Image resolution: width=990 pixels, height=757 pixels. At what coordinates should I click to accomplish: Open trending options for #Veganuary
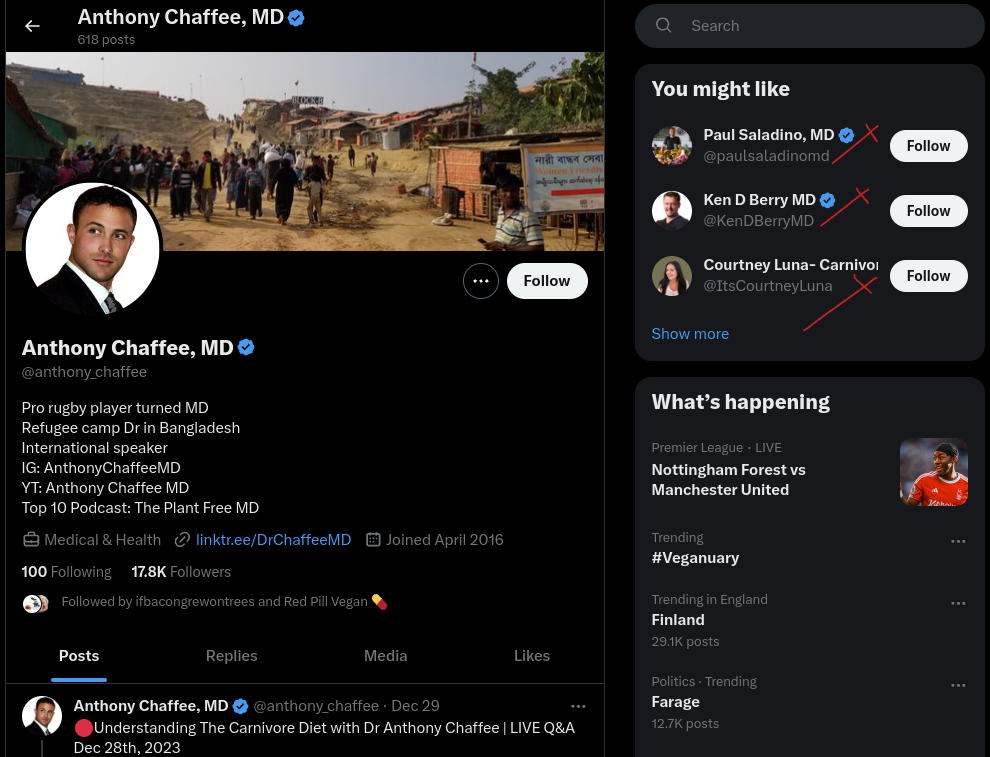[958, 541]
